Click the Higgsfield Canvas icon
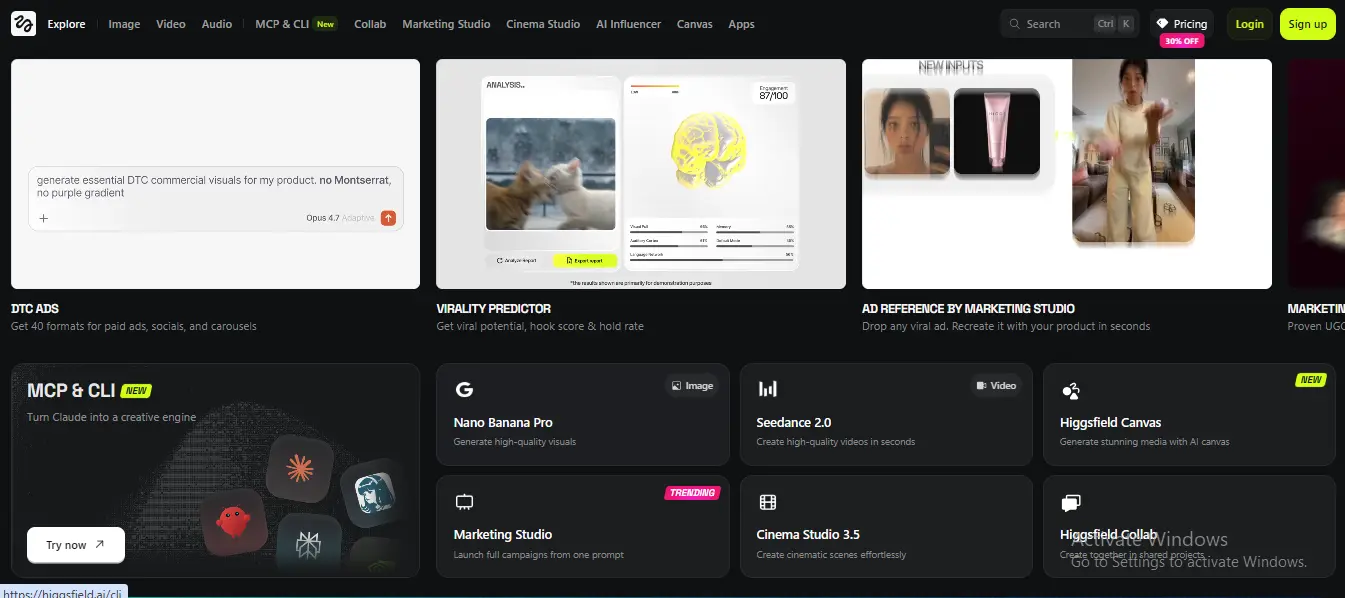The width and height of the screenshot is (1345, 598). pos(1070,391)
